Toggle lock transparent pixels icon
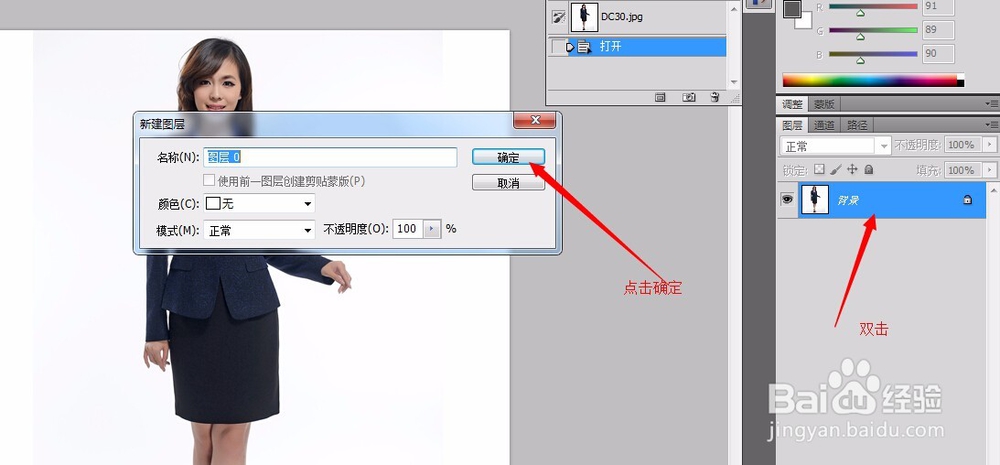This screenshot has width=1000, height=465. [820, 170]
